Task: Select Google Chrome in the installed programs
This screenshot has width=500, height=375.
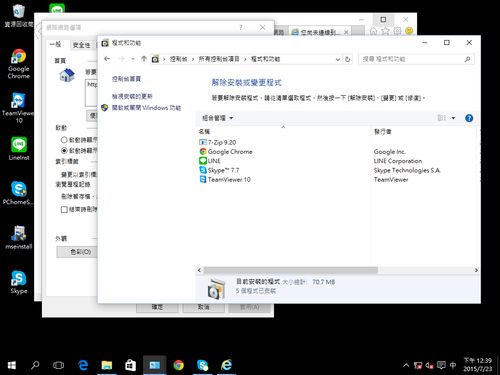Action: 226,152
